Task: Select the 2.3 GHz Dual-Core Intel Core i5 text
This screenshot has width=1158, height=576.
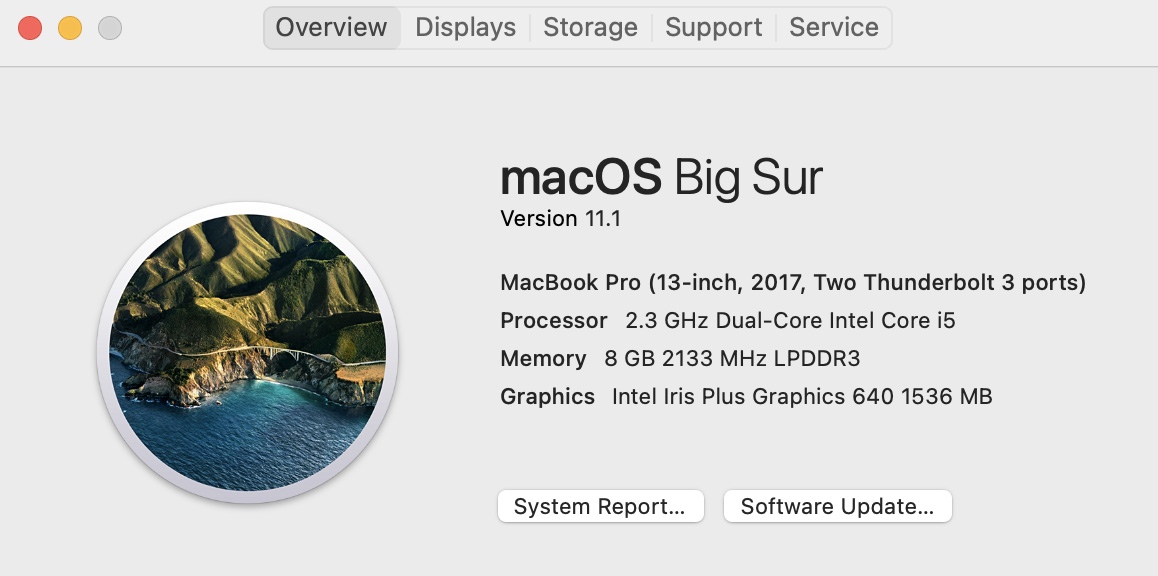Action: tap(790, 320)
